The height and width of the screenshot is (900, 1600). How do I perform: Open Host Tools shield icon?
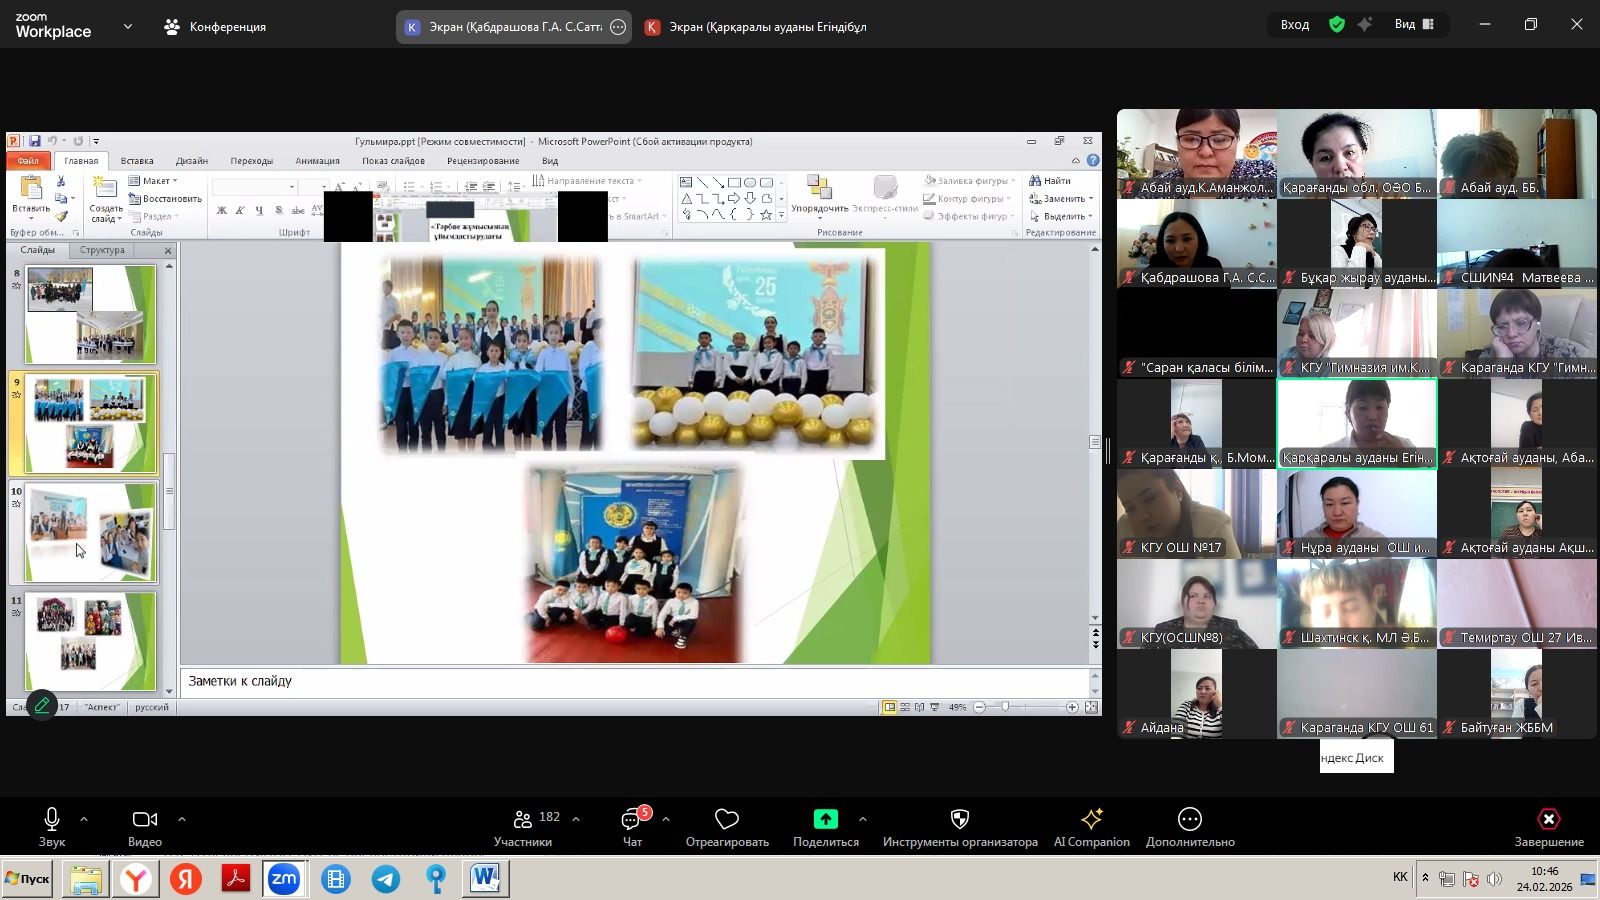click(959, 826)
